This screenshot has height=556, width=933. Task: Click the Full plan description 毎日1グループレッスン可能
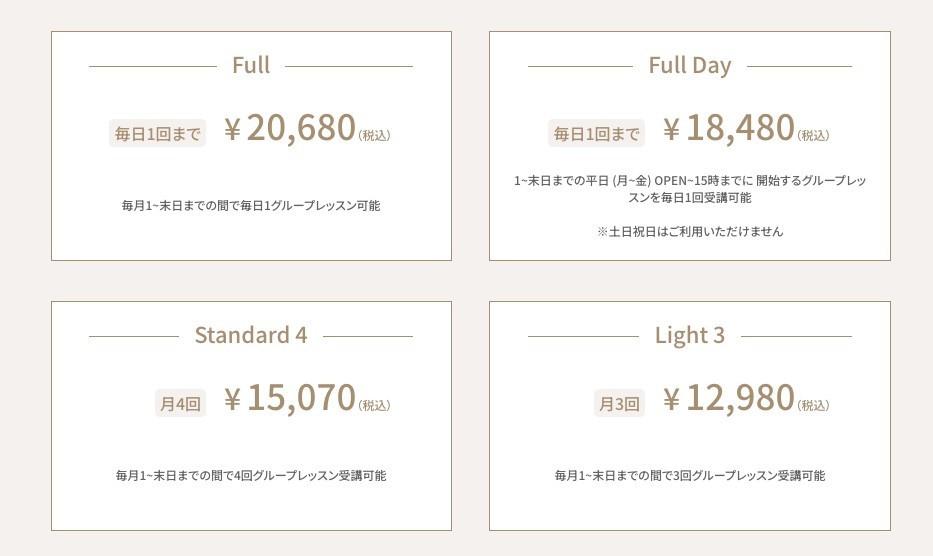pos(251,206)
